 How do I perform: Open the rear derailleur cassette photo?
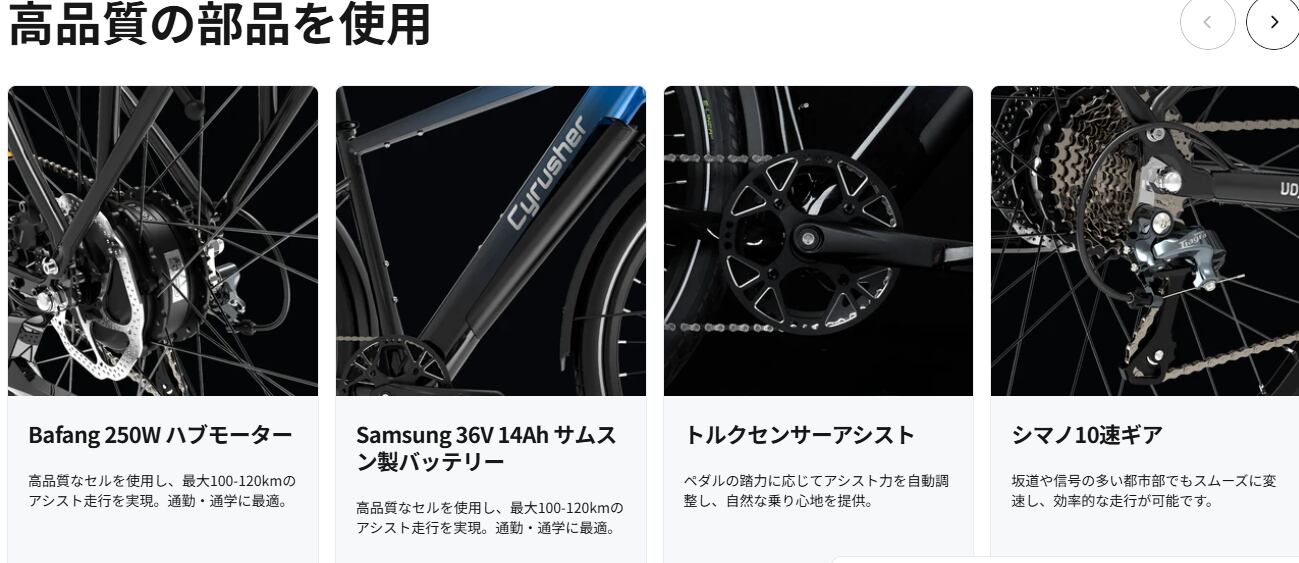pos(1145,241)
